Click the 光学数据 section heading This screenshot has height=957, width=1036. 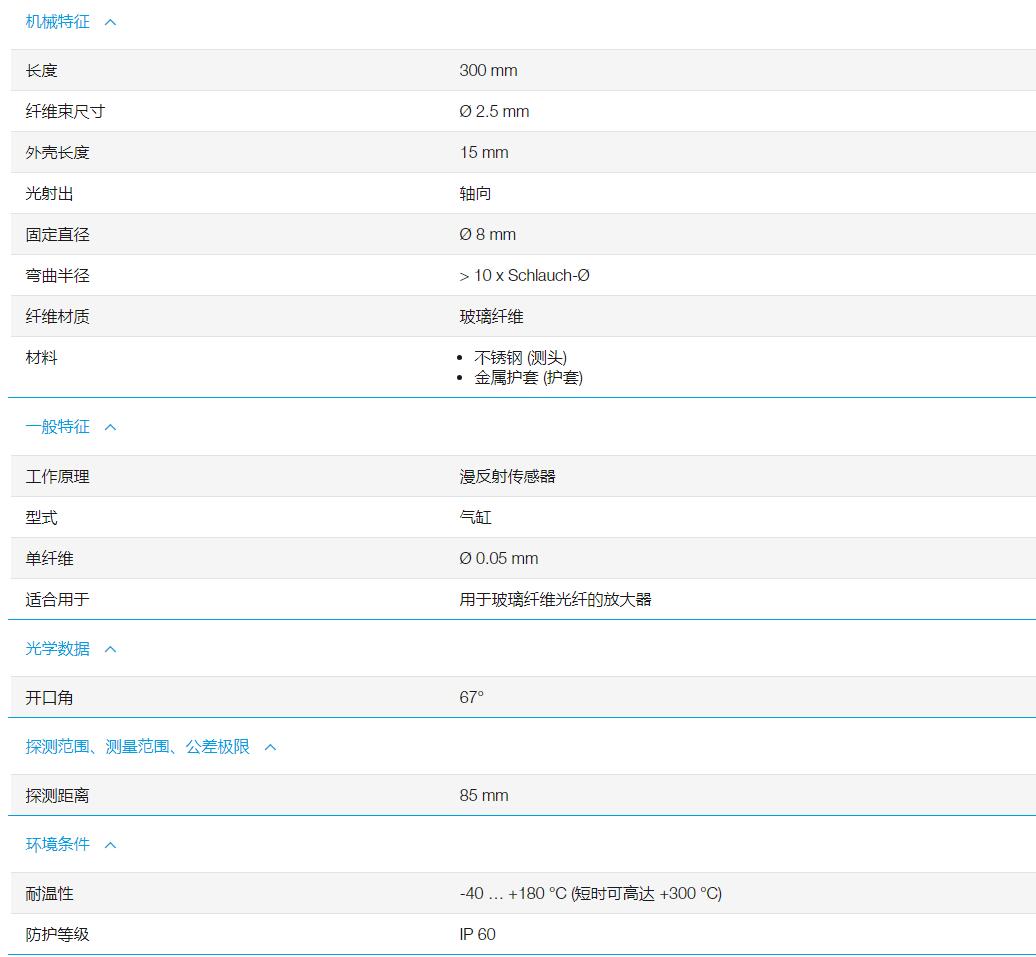tap(56, 649)
